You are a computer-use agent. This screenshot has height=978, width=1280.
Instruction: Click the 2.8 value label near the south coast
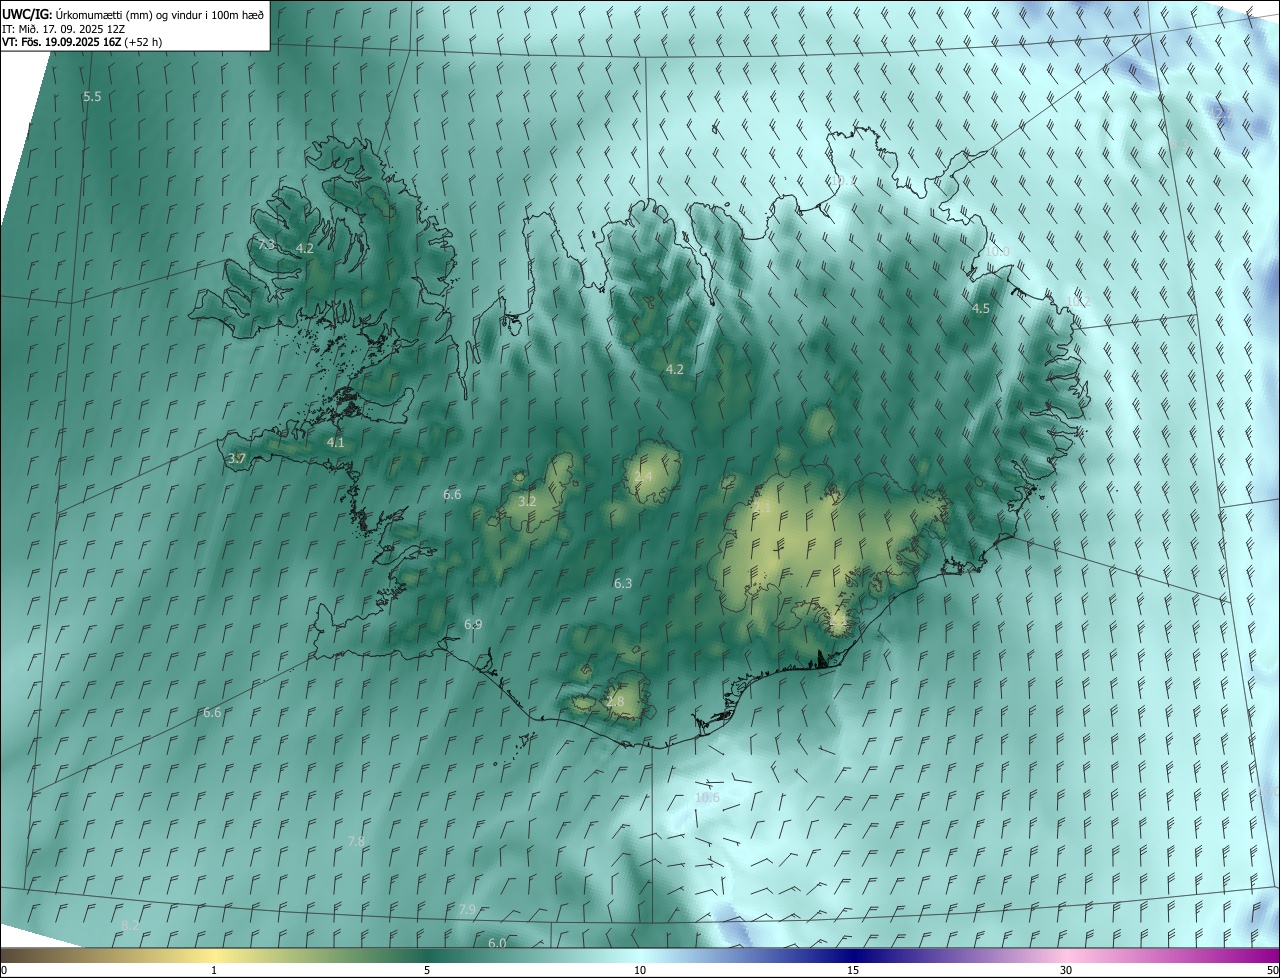615,702
